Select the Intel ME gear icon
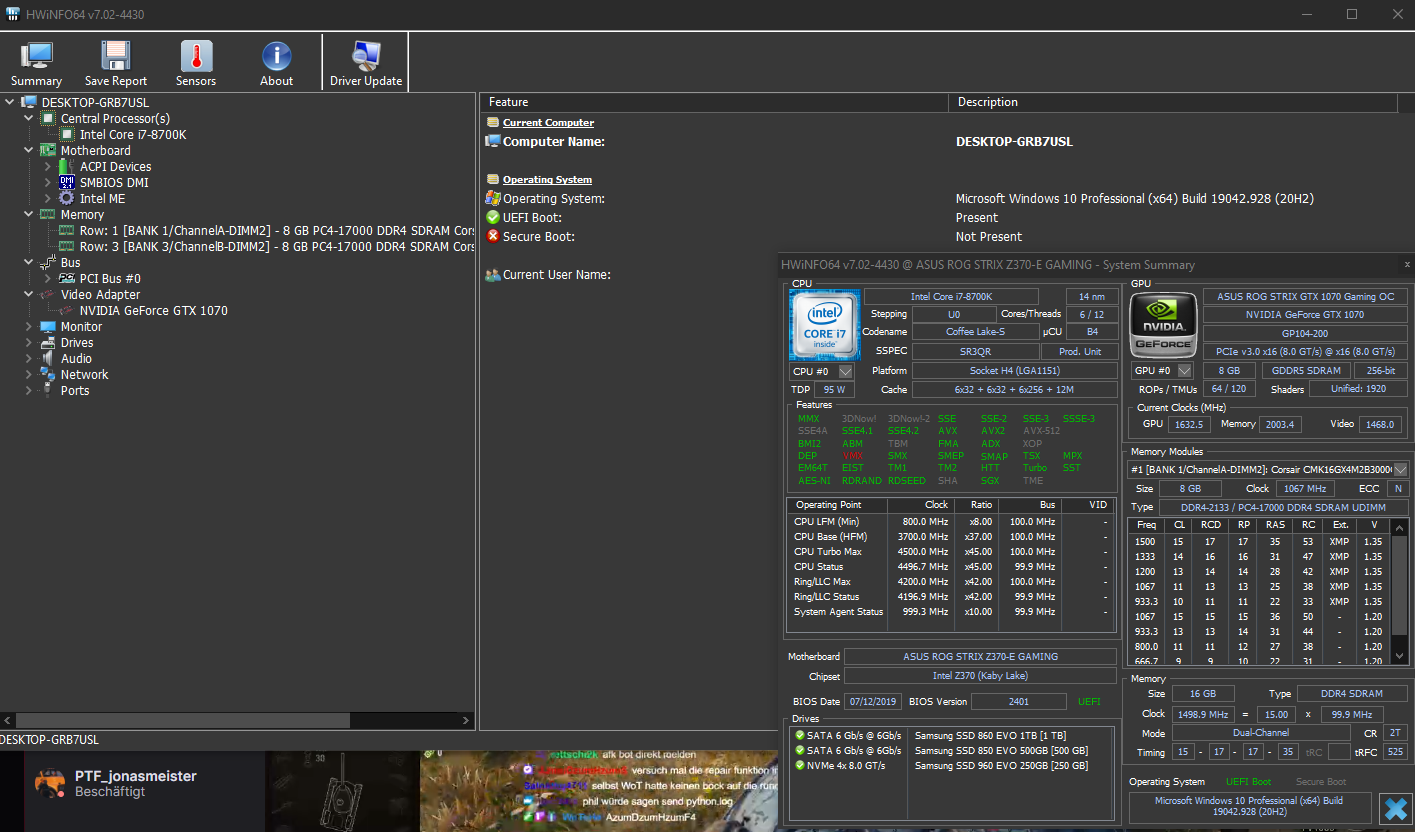 pyautogui.click(x=67, y=199)
